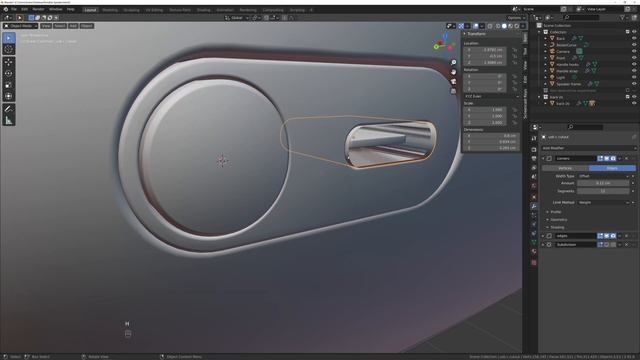
Task: Click the viewport Select menu button
Action: coord(60,26)
